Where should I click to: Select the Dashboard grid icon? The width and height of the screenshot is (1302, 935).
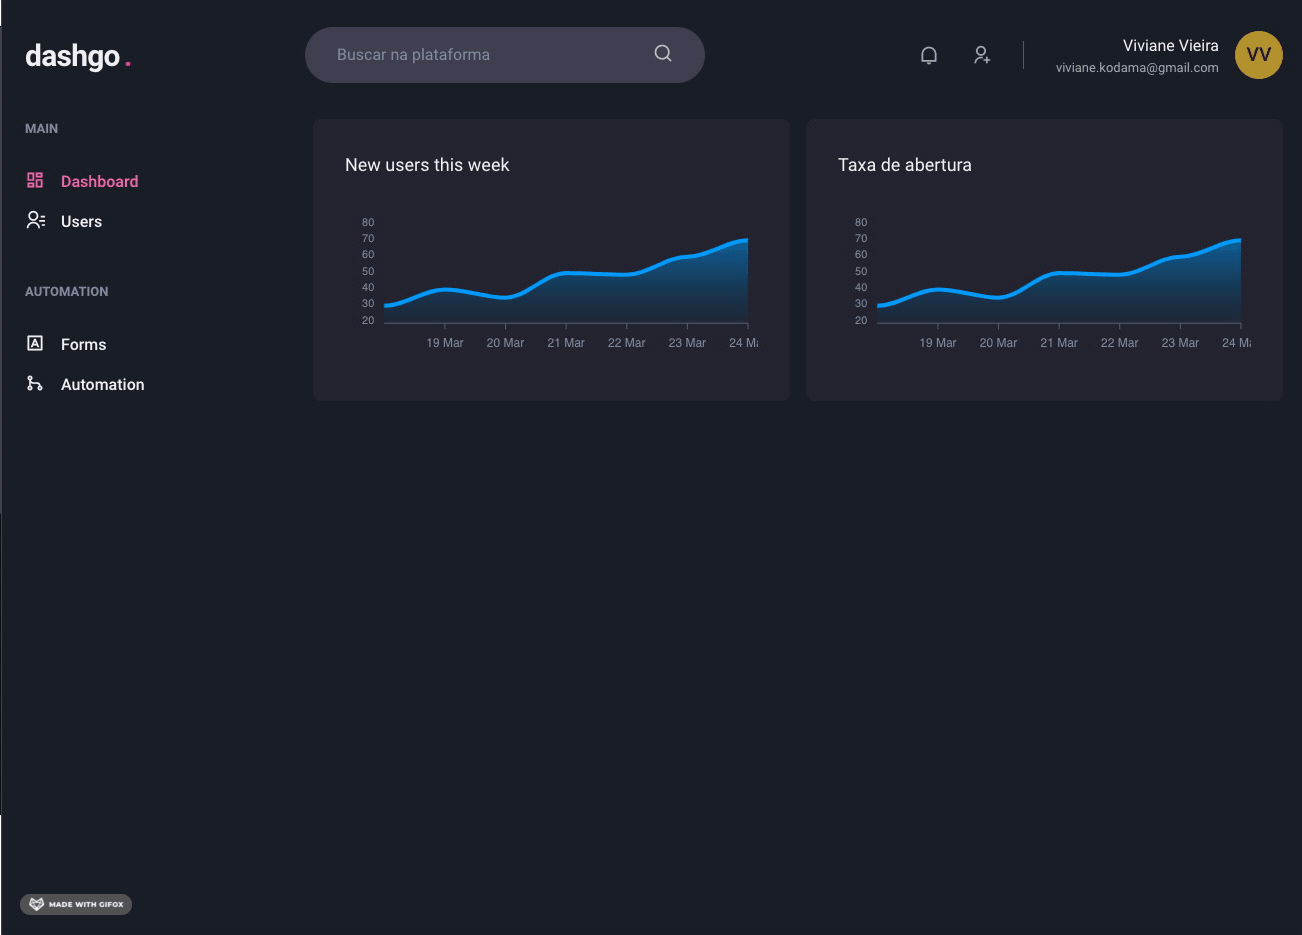pyautogui.click(x=35, y=180)
